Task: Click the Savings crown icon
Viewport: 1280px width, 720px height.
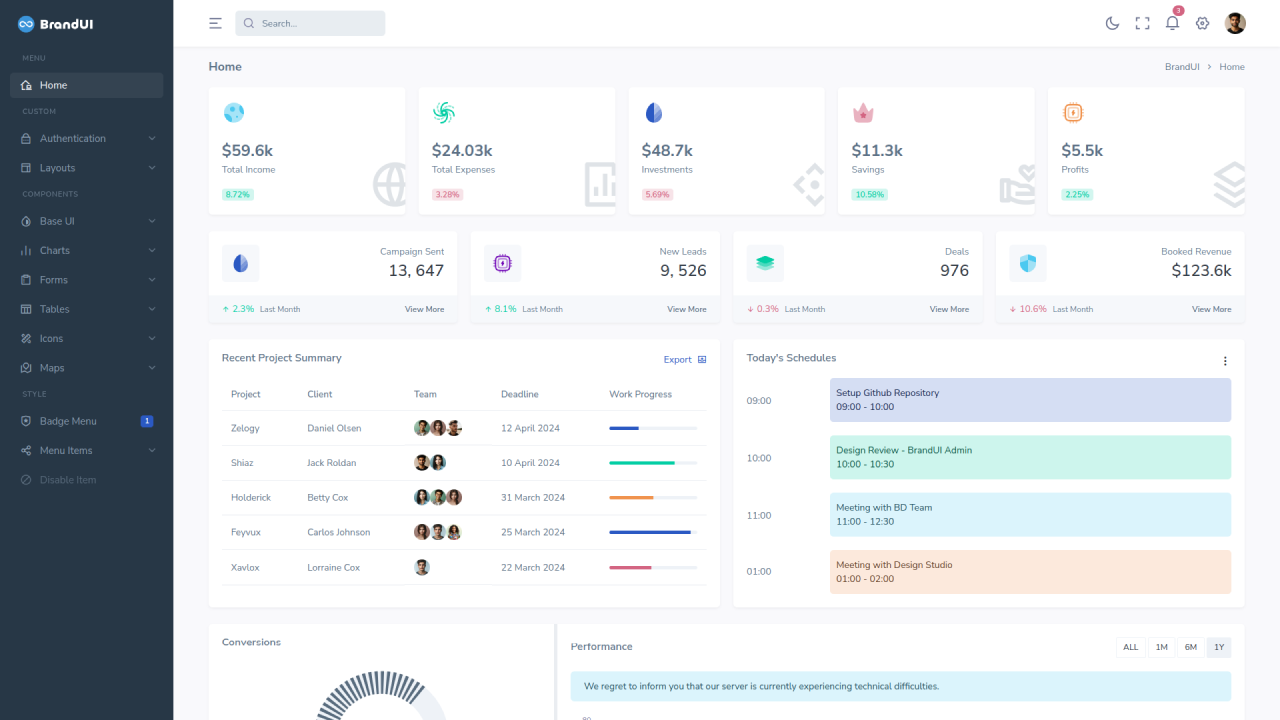Action: coord(863,113)
